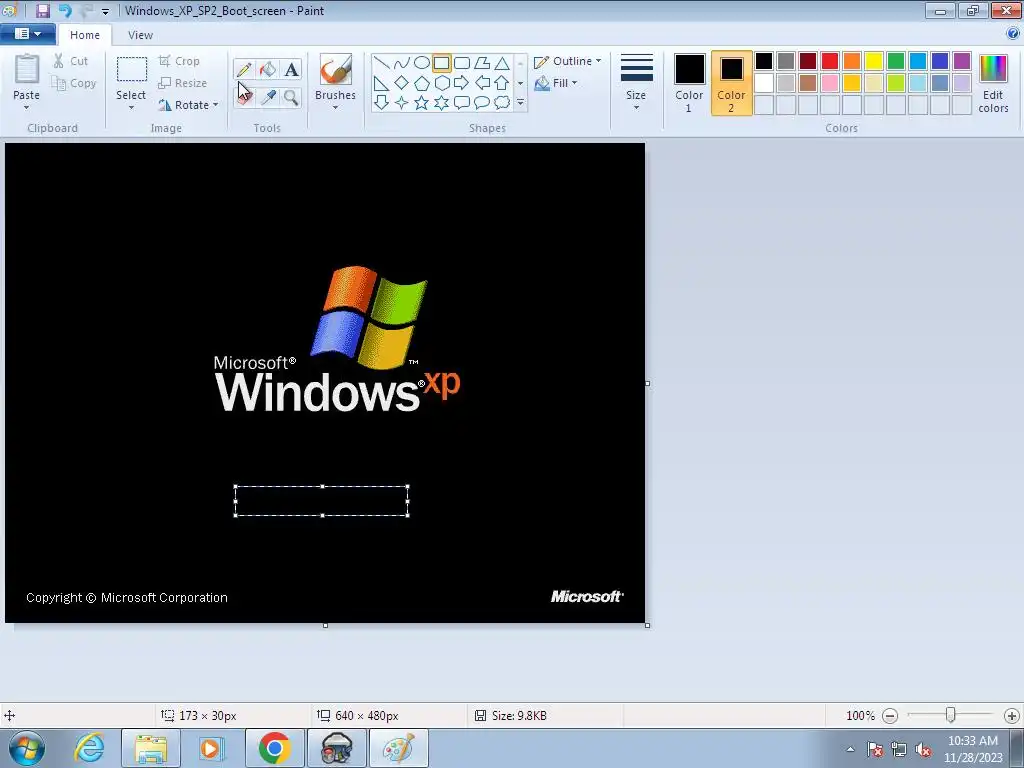
Task: Switch to the Home ribbon tab
Action: coord(85,35)
